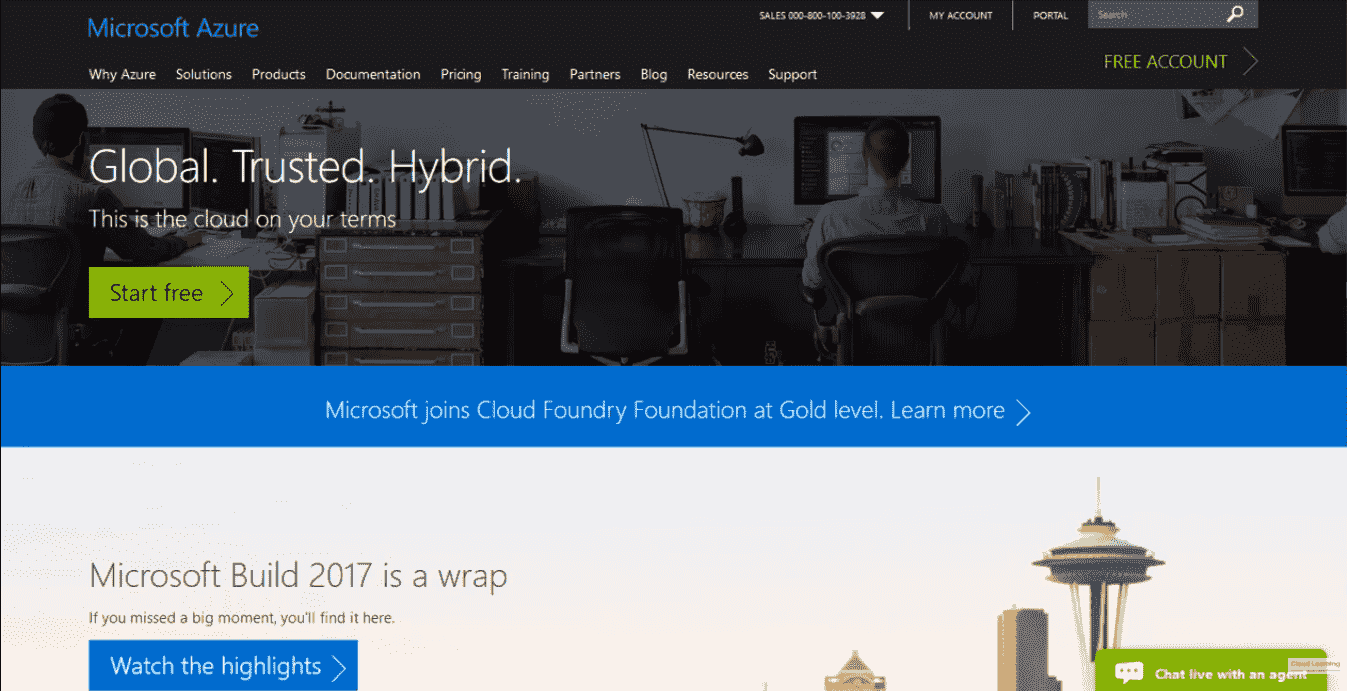The width and height of the screenshot is (1347, 691).
Task: Click the chevron after Learn more
Action: (x=1023, y=412)
